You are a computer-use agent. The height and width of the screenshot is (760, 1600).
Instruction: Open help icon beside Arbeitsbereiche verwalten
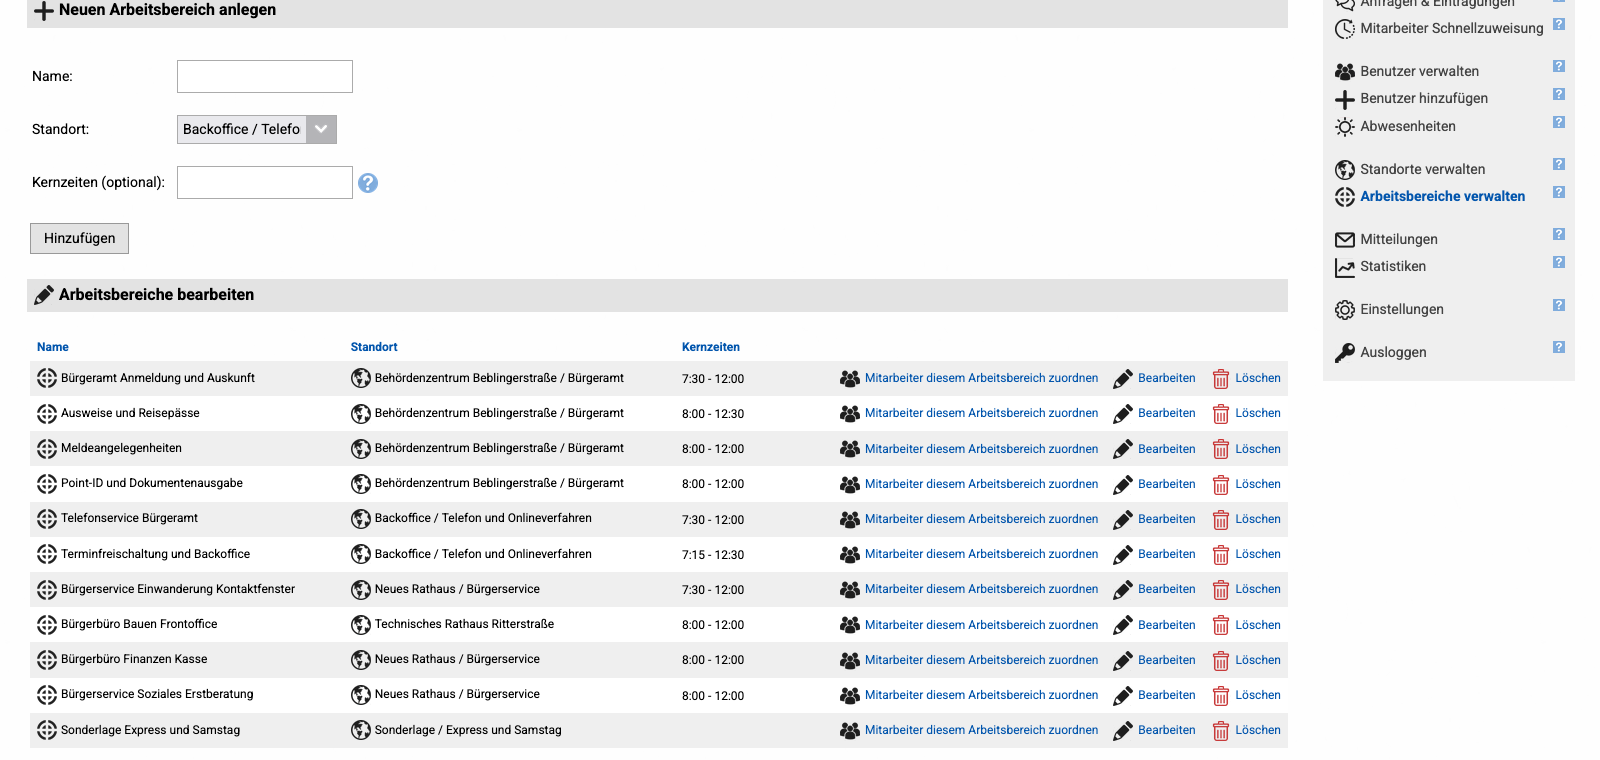click(1558, 192)
